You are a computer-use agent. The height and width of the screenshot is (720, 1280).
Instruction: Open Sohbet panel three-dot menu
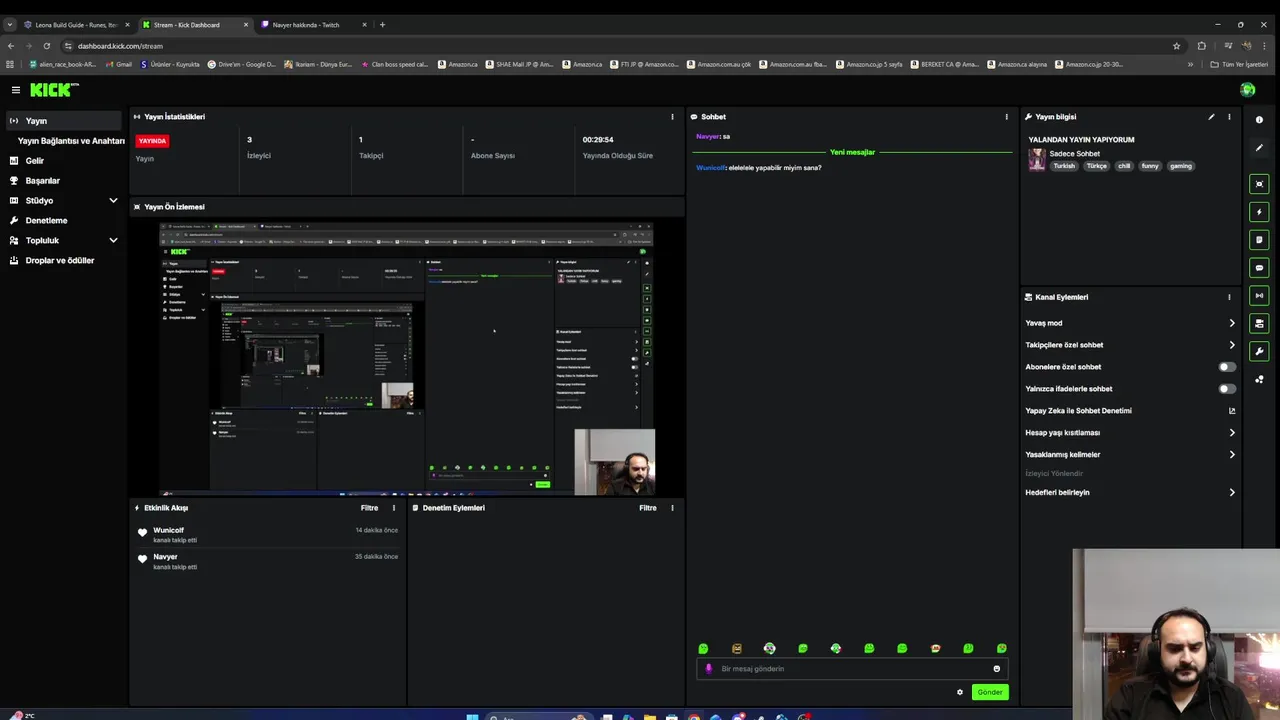1006,117
